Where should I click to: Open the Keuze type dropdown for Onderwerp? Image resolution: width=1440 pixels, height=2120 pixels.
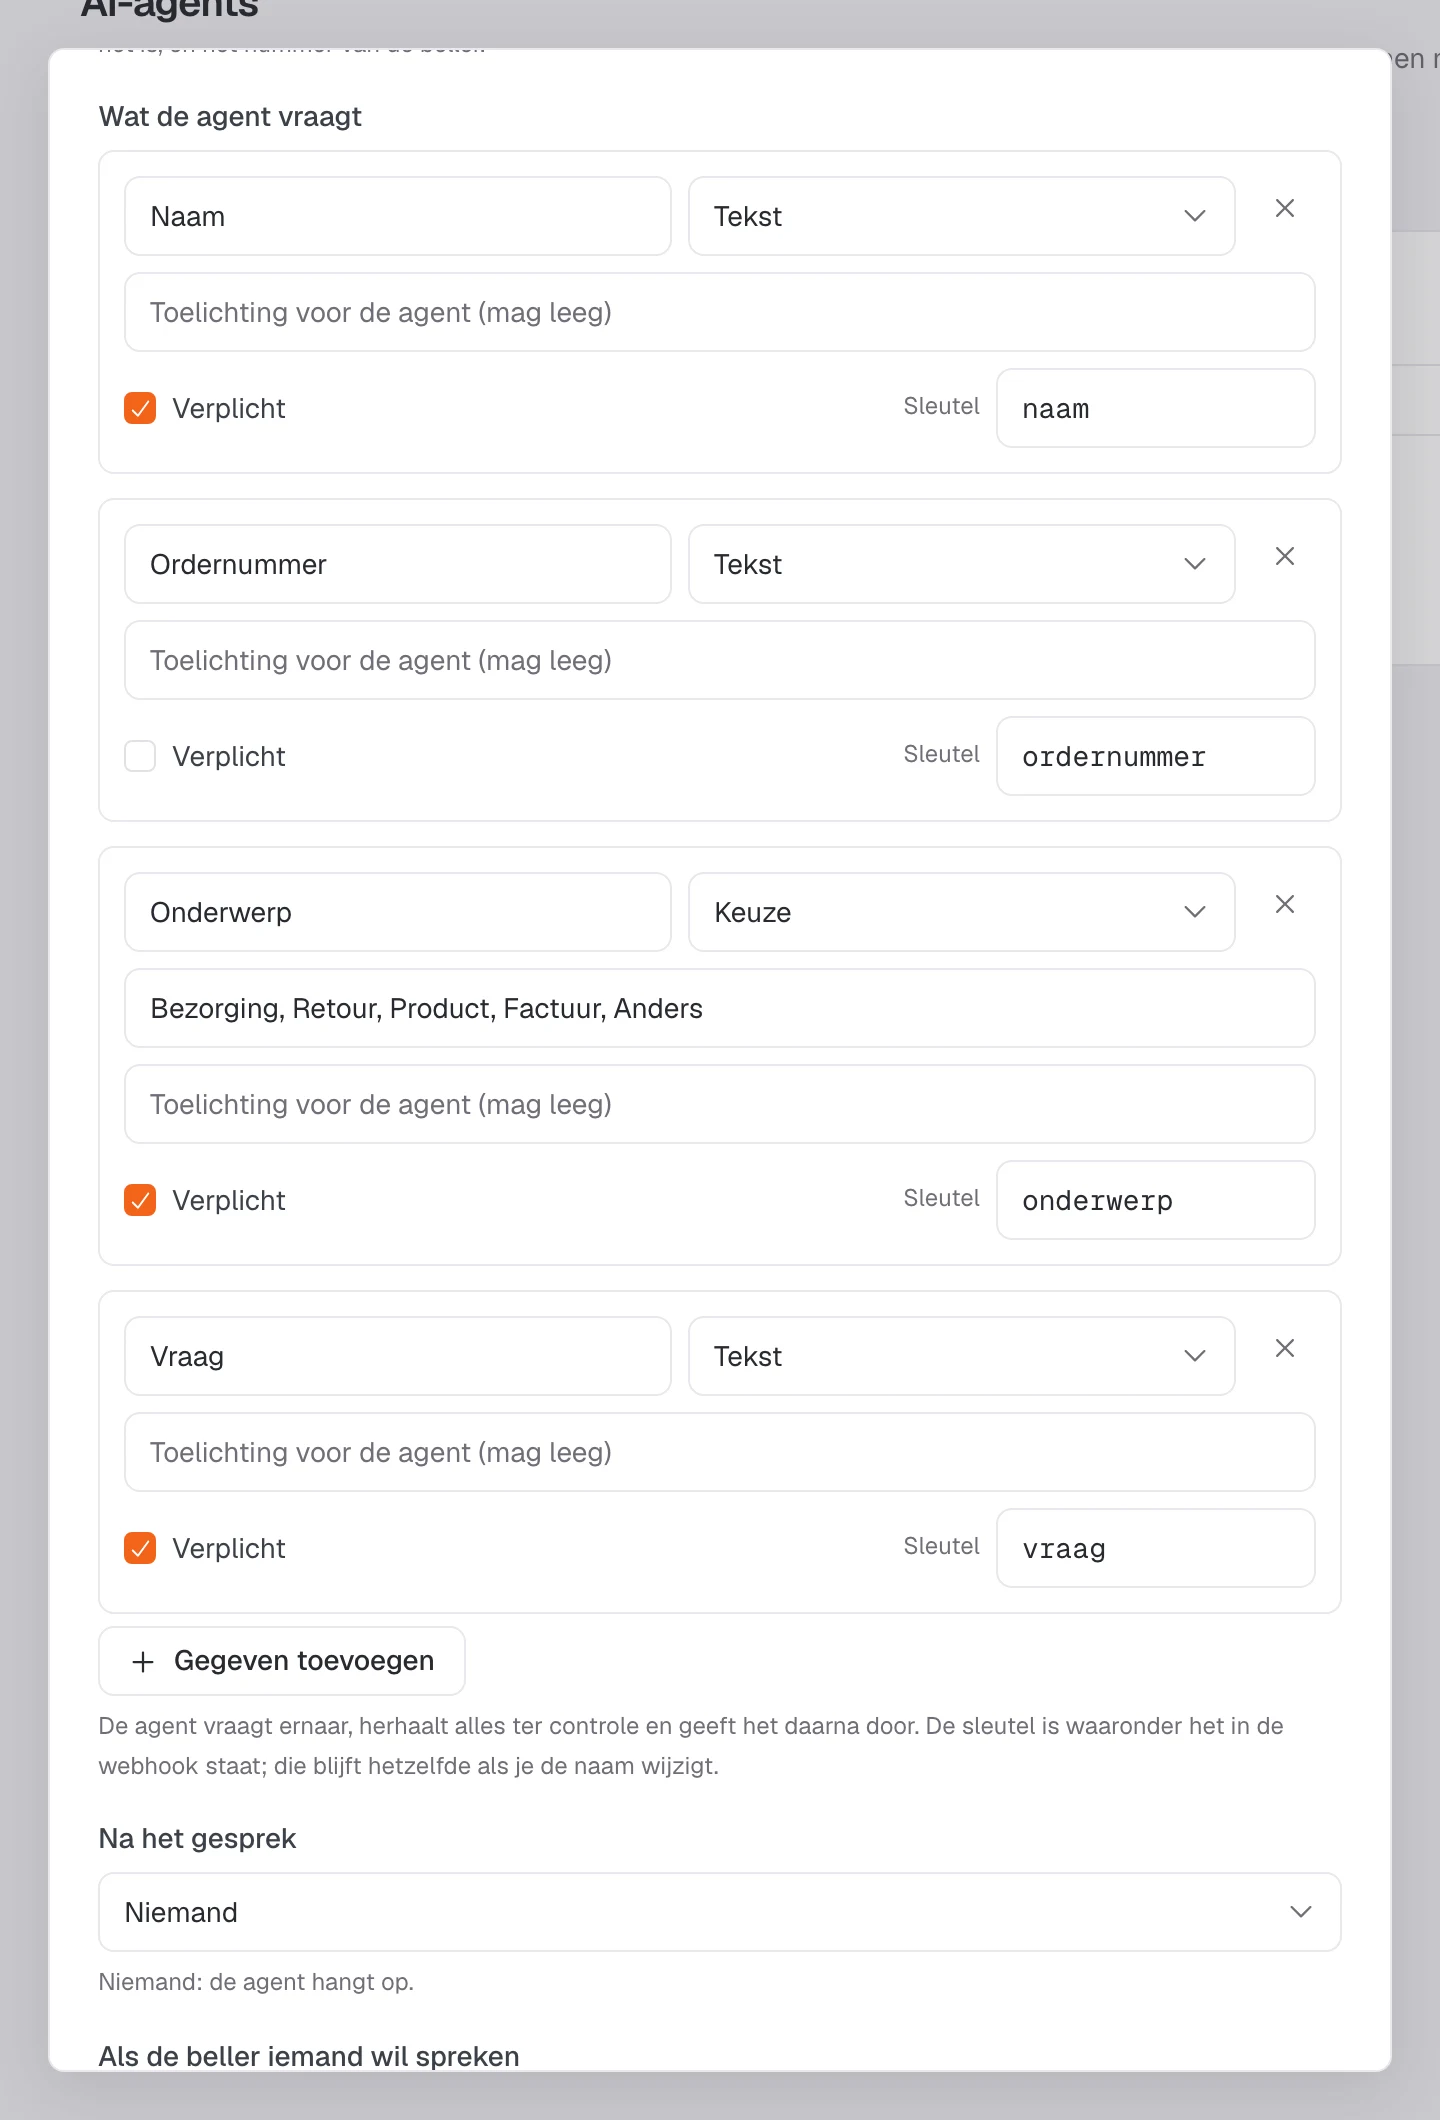click(x=961, y=912)
